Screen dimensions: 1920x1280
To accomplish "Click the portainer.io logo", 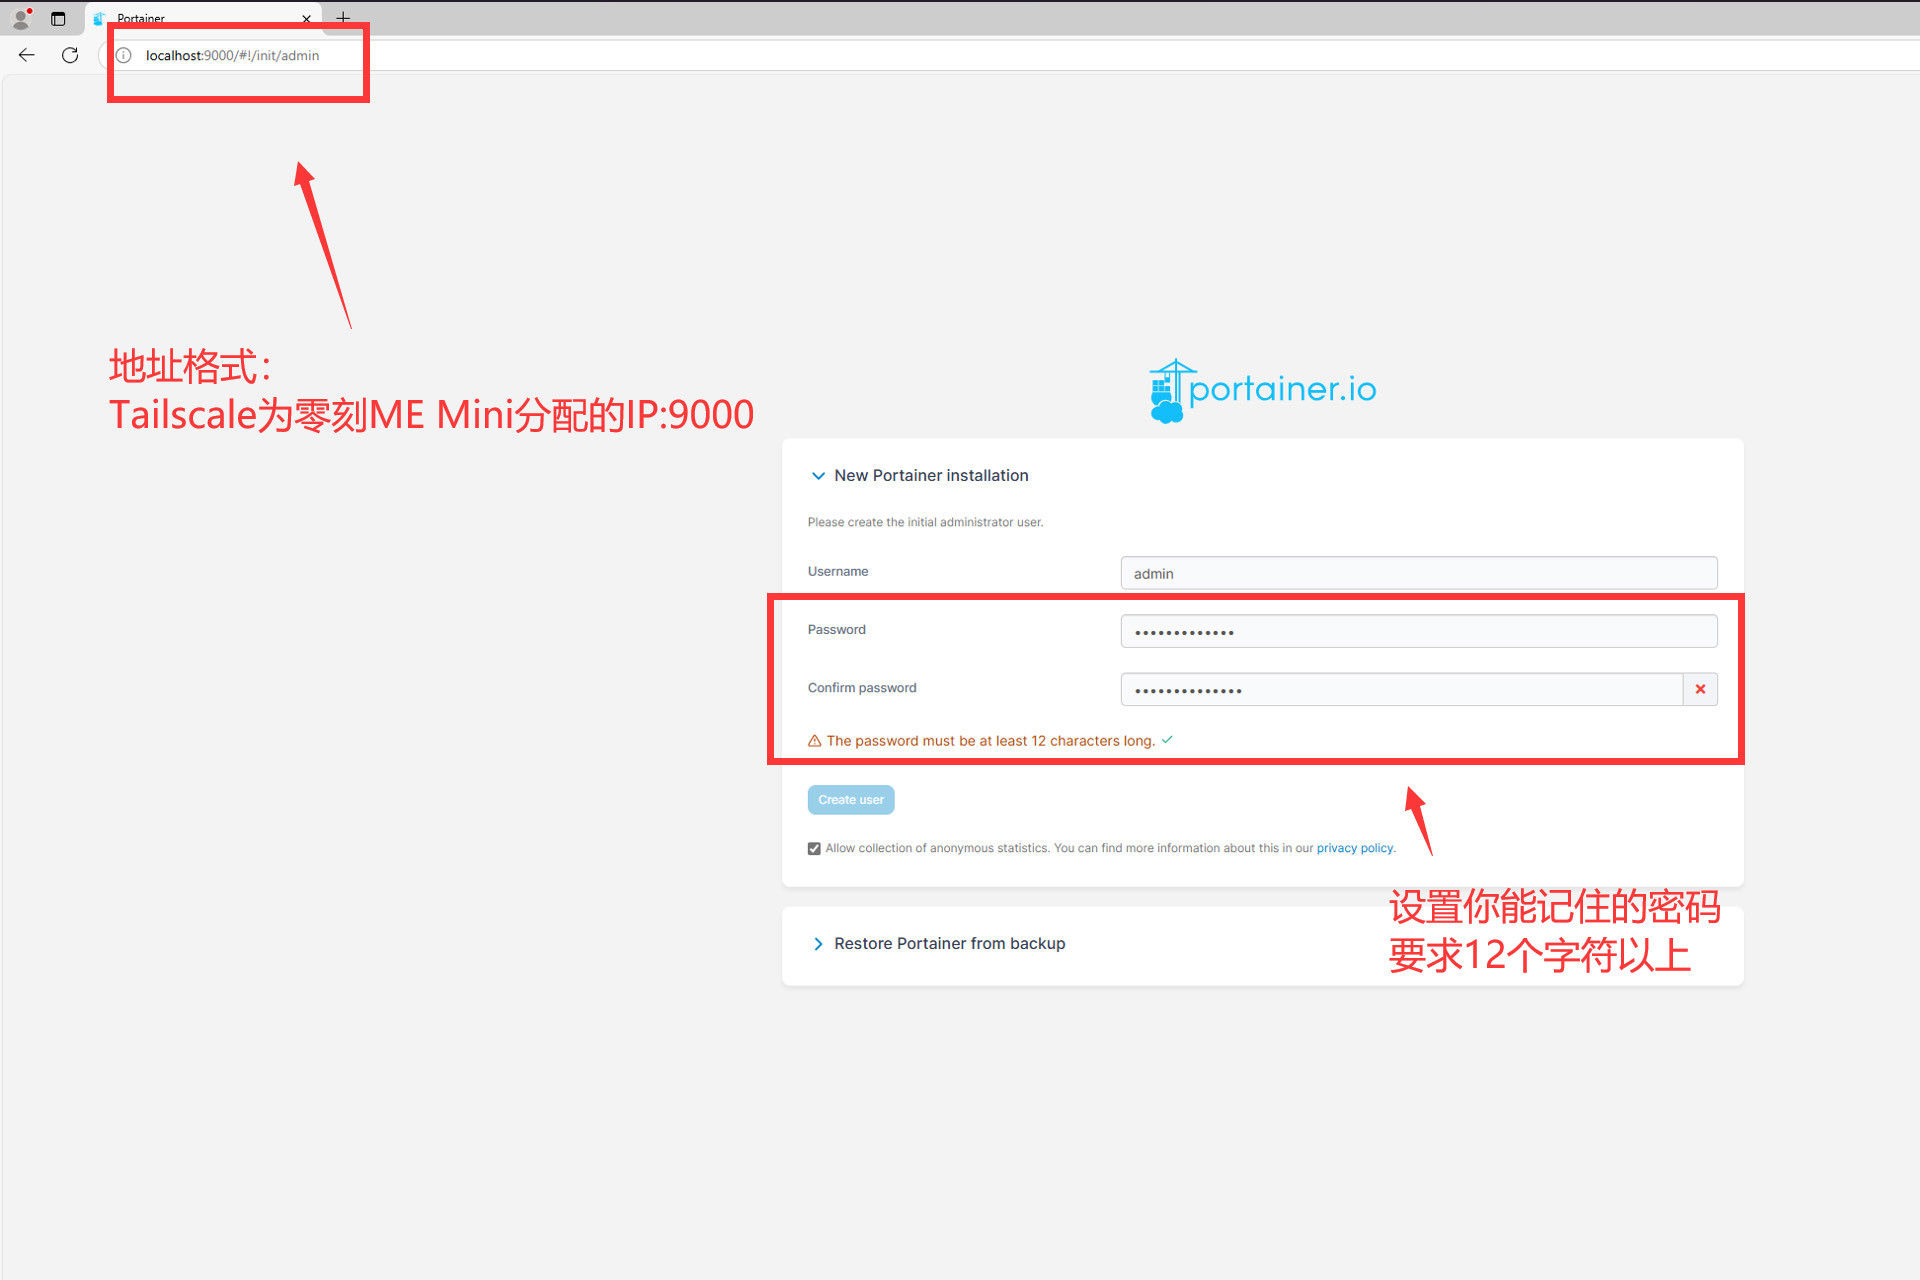I will coord(1263,390).
